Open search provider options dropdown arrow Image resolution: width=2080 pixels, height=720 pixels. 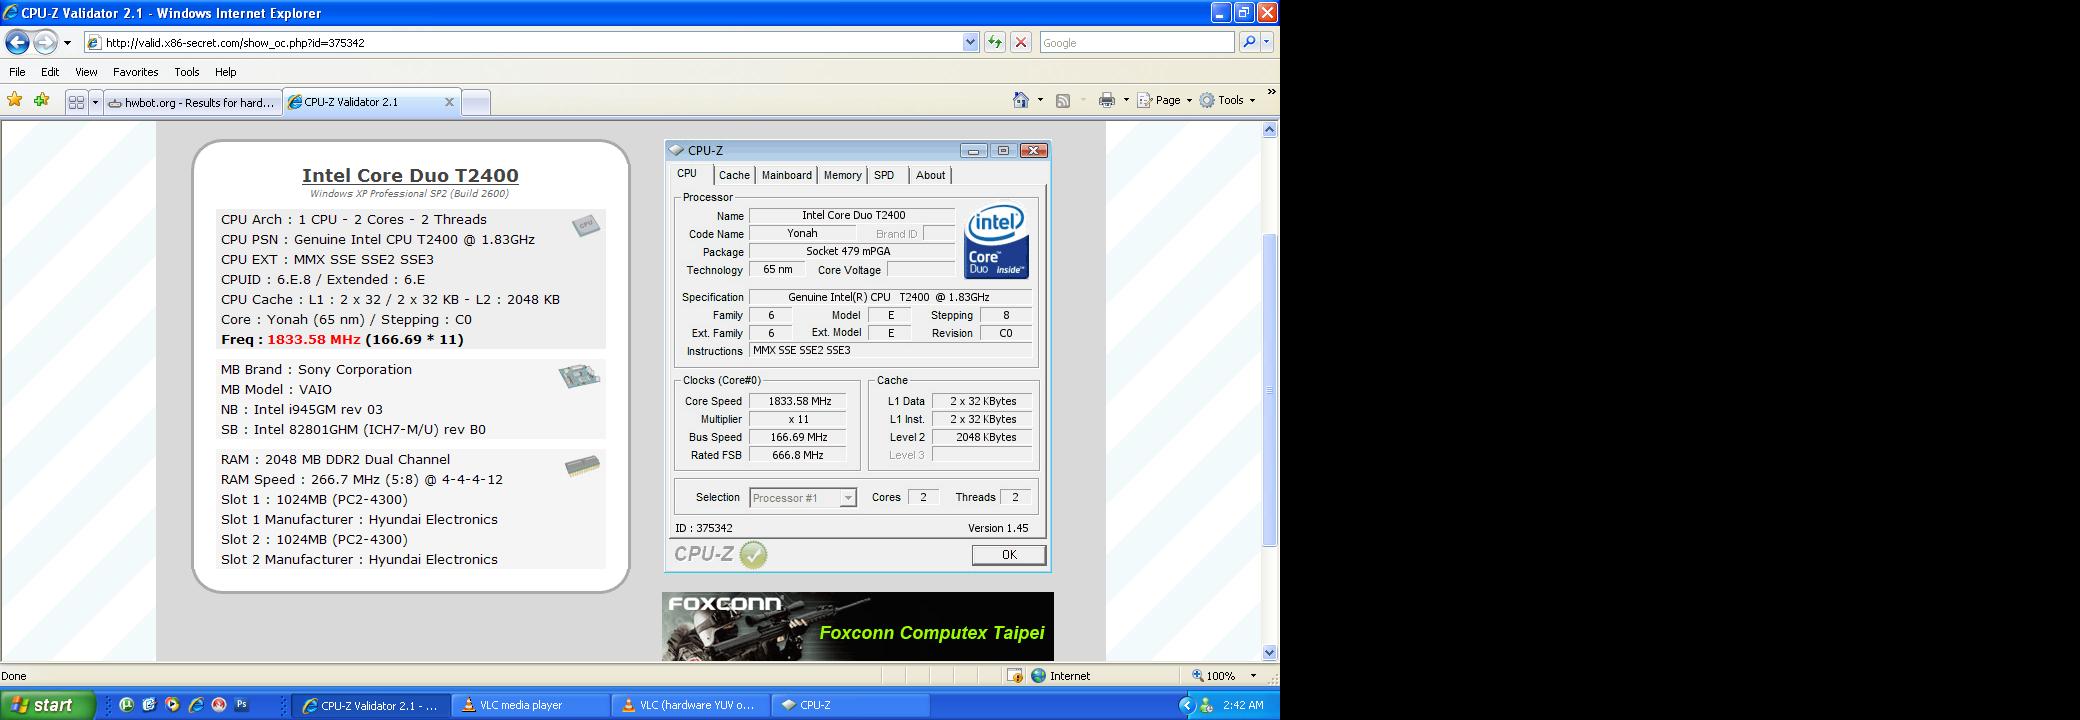tap(1267, 42)
